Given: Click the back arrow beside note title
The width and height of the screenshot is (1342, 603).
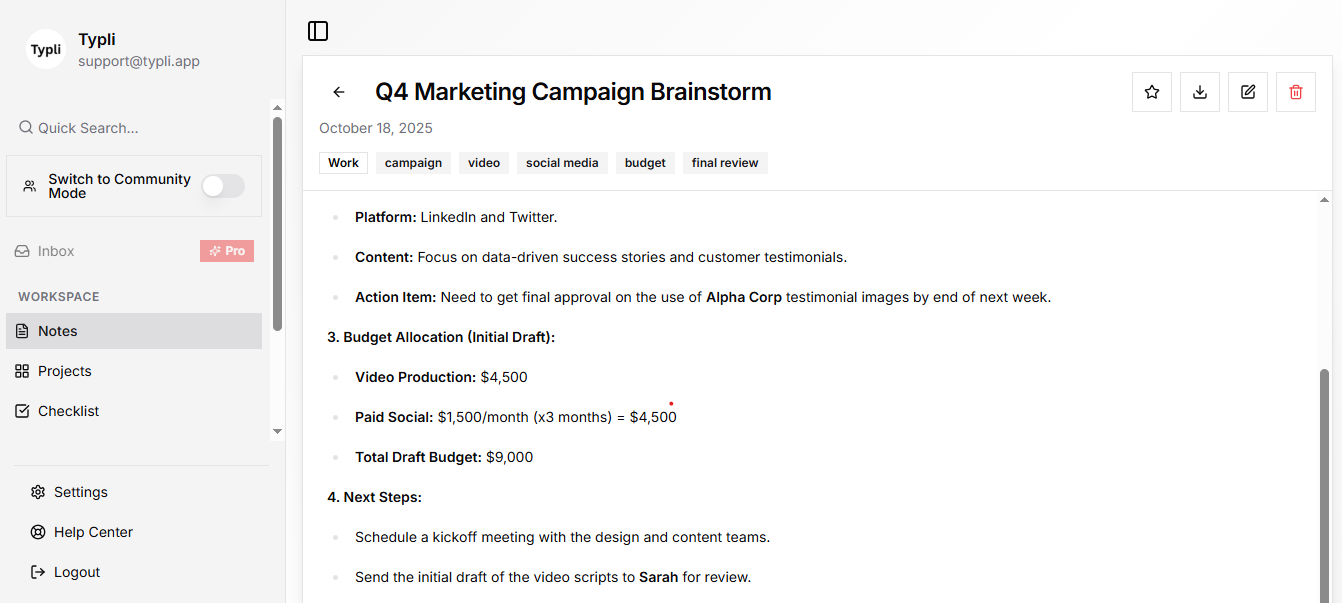Looking at the screenshot, I should coord(339,92).
